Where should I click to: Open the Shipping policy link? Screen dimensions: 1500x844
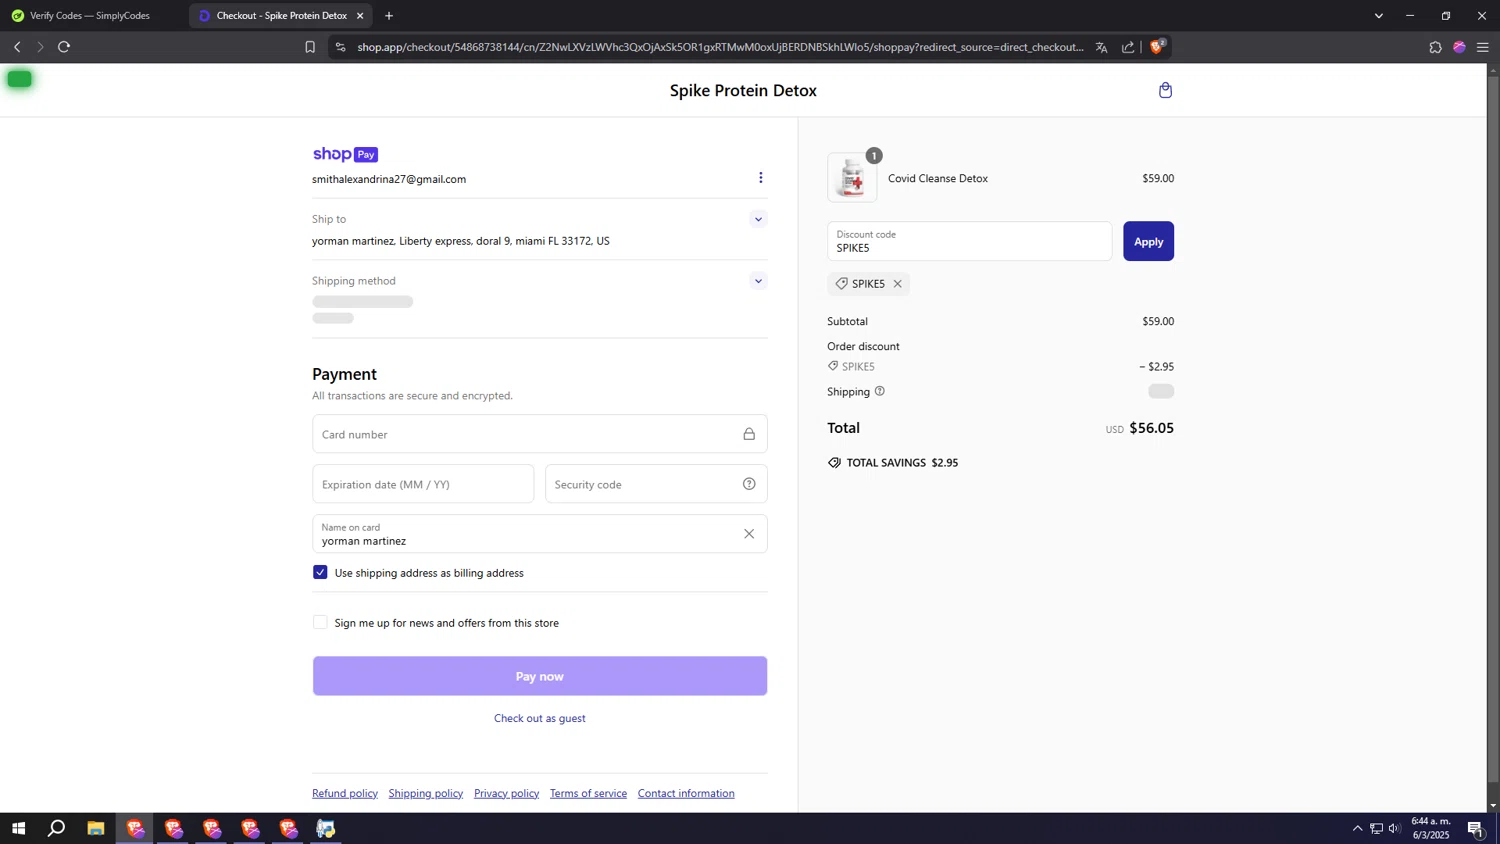(425, 793)
